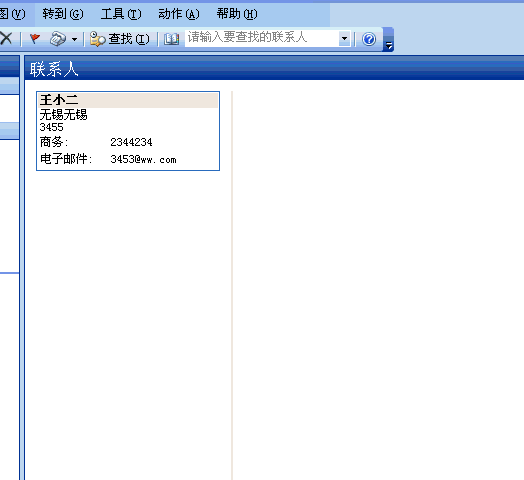This screenshot has width=524, height=480.
Task: Select the 王小二 contact card header
Action: [x=128, y=100]
